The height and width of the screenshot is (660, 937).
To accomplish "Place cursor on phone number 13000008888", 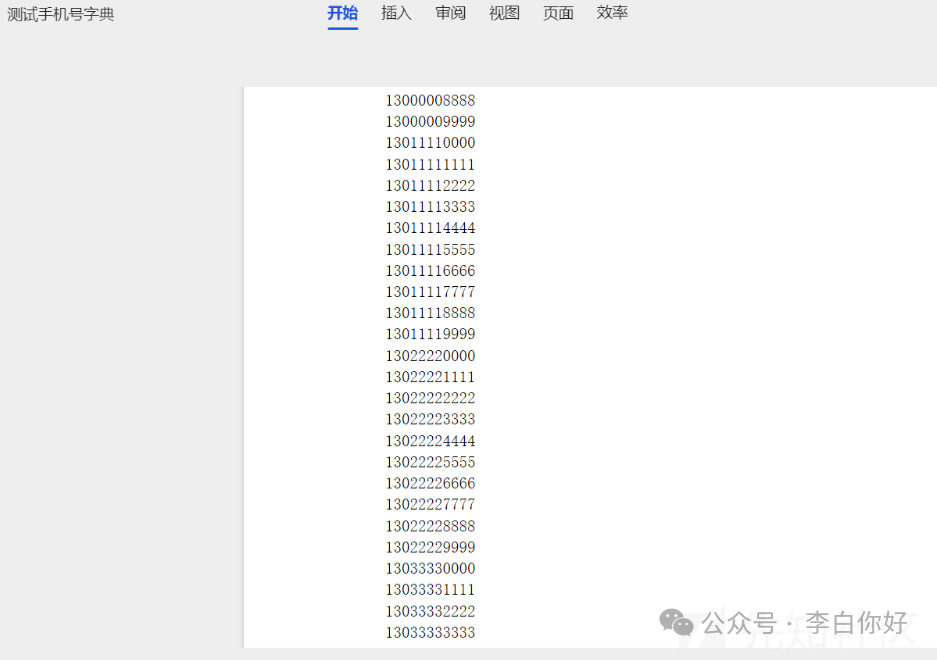I will [x=430, y=100].
